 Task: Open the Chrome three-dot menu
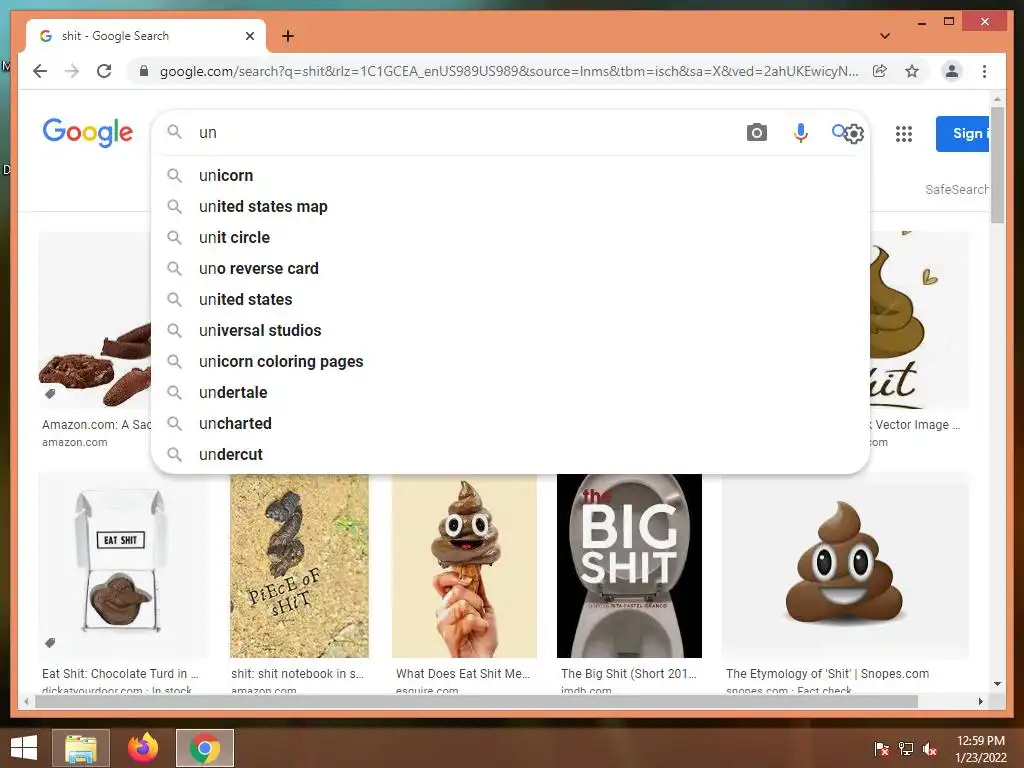point(984,71)
